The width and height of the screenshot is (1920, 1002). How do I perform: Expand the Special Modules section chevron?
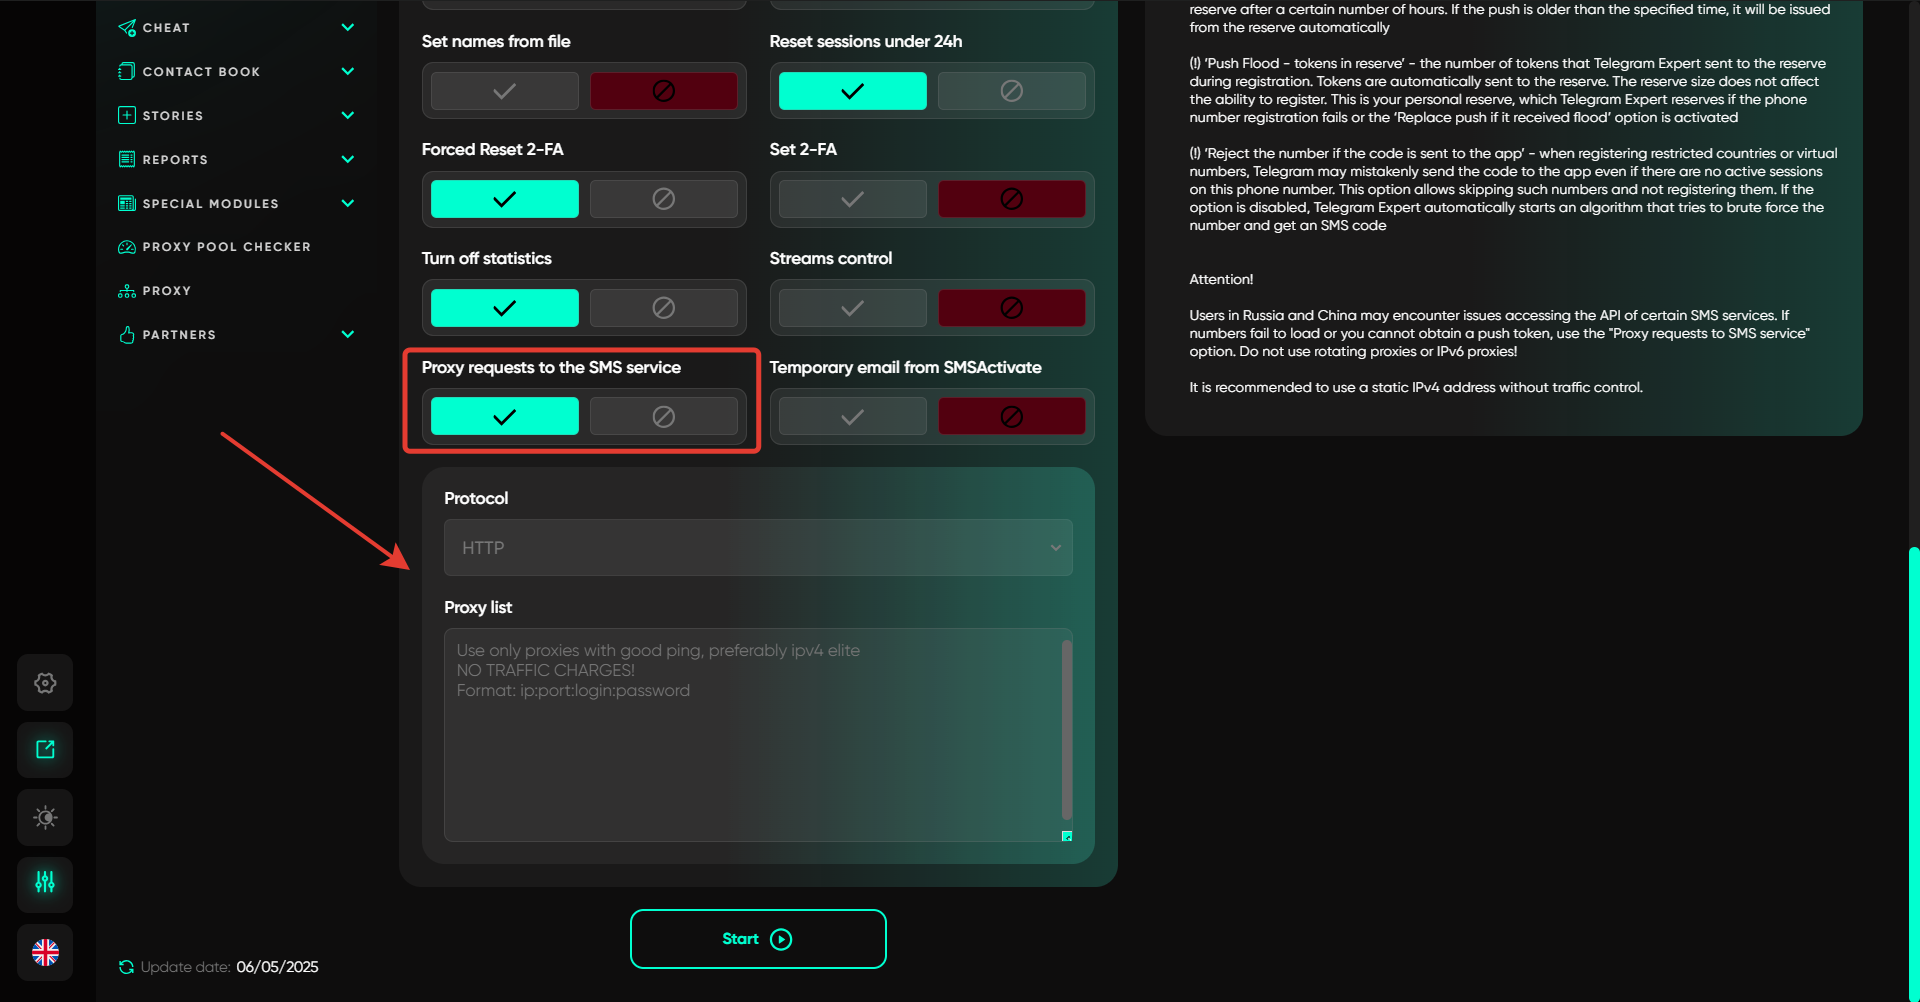pos(348,203)
